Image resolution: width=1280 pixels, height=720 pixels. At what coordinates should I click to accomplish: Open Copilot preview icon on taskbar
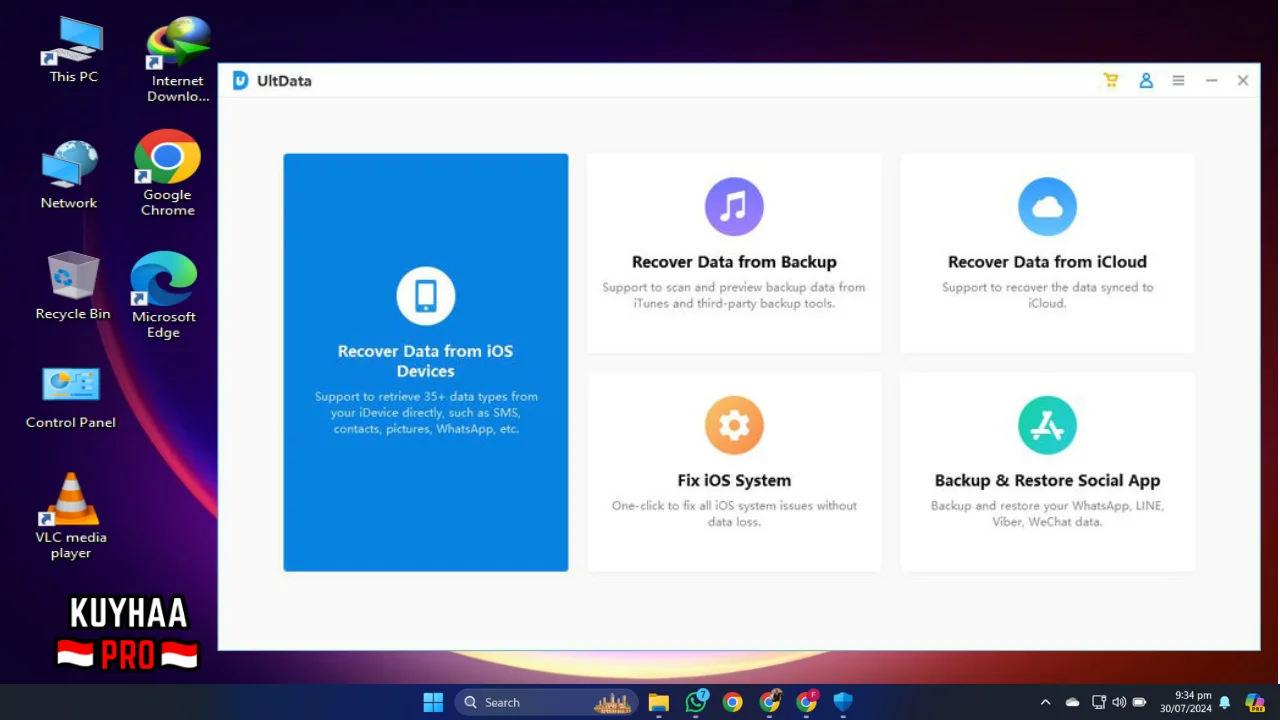coord(1255,702)
